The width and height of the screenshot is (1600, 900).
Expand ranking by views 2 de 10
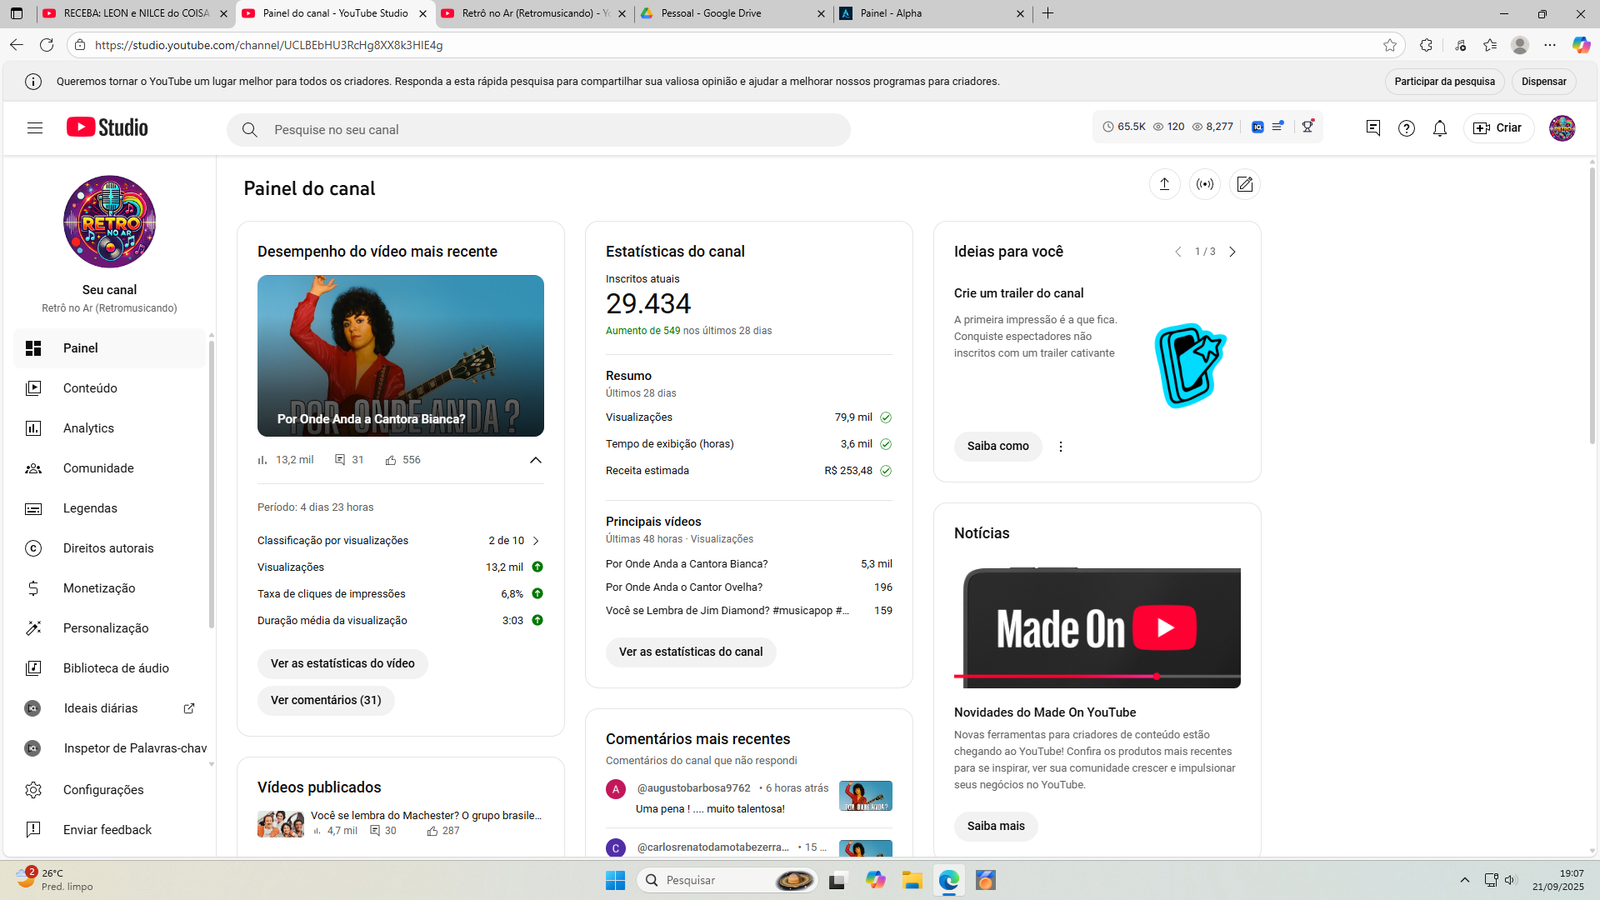(x=536, y=541)
